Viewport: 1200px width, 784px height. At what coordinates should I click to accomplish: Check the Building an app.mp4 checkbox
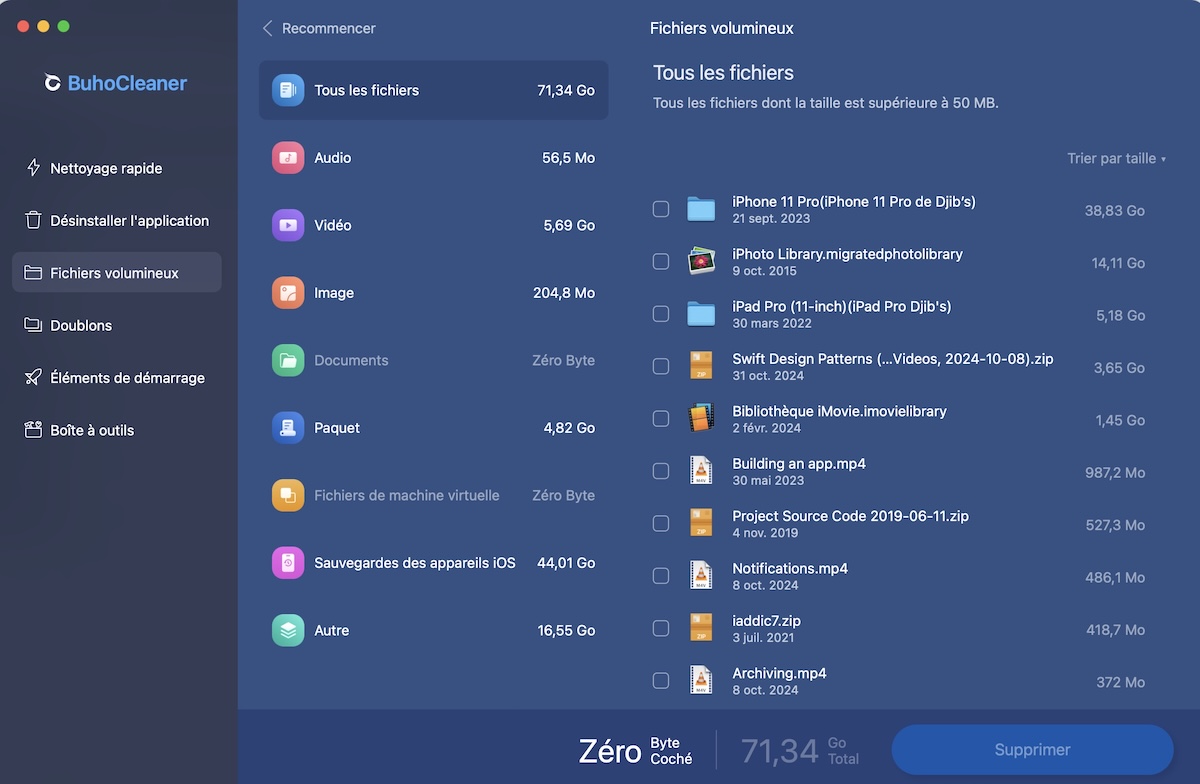pos(661,471)
